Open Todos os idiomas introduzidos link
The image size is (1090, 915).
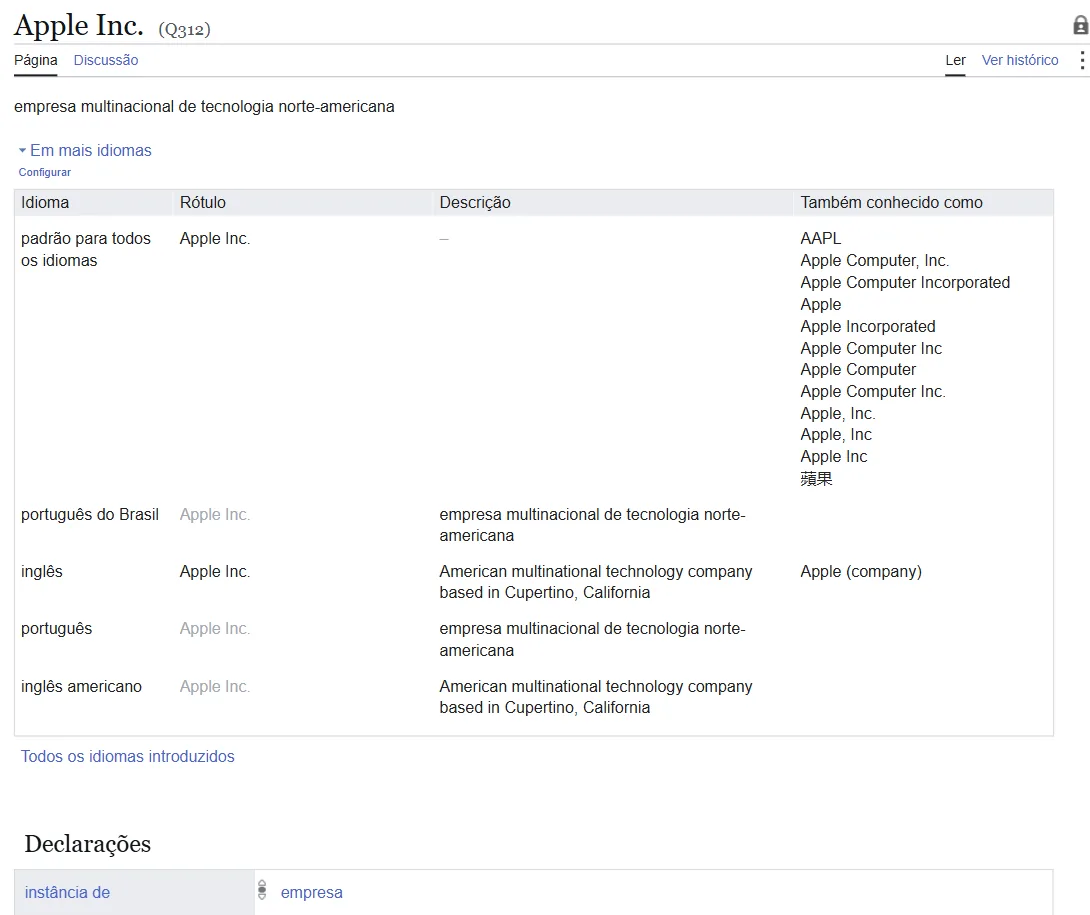click(127, 756)
